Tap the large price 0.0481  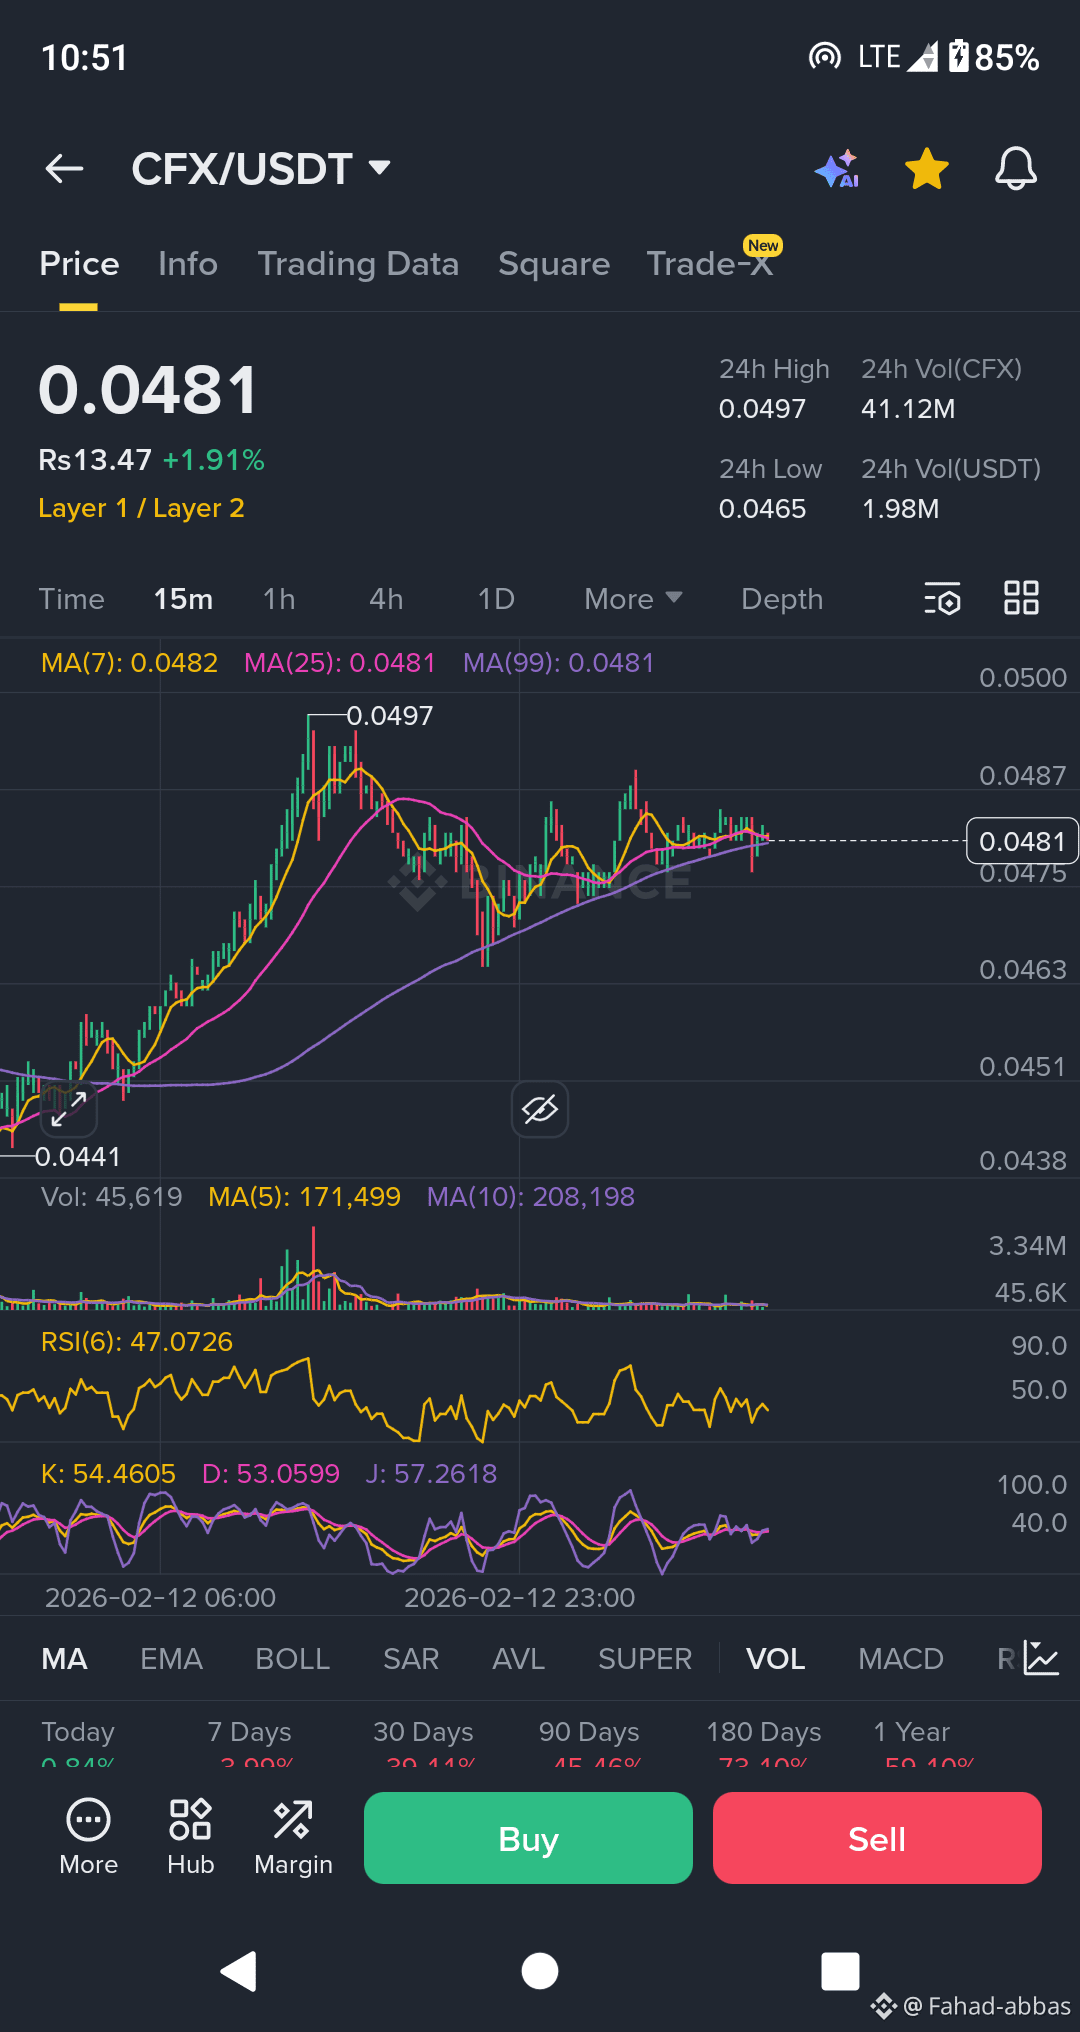(148, 390)
